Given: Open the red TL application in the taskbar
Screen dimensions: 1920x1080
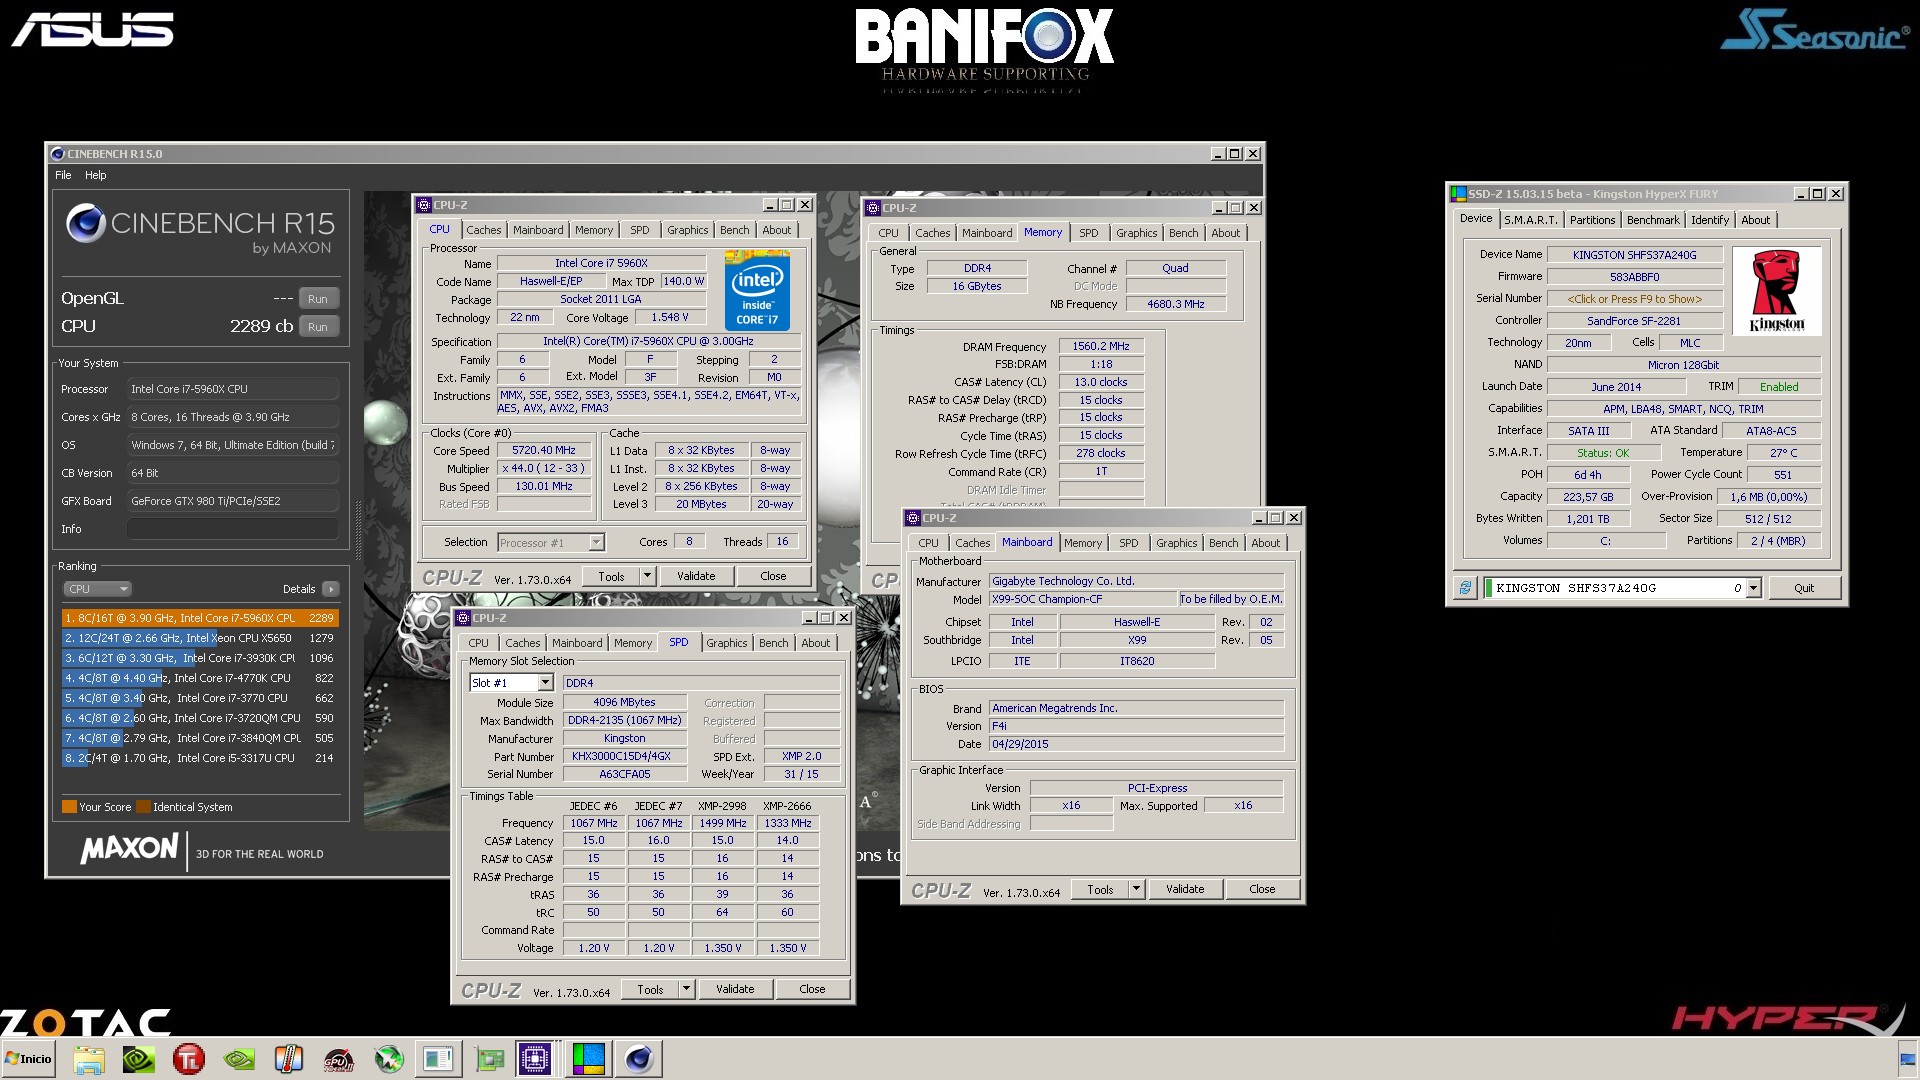Looking at the screenshot, I should [x=189, y=1059].
